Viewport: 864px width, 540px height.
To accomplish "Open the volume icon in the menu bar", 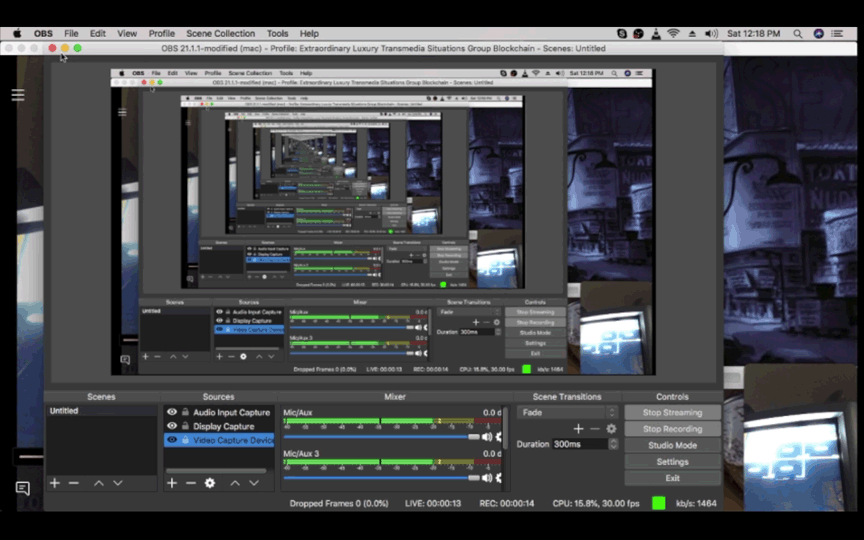I will 711,34.
